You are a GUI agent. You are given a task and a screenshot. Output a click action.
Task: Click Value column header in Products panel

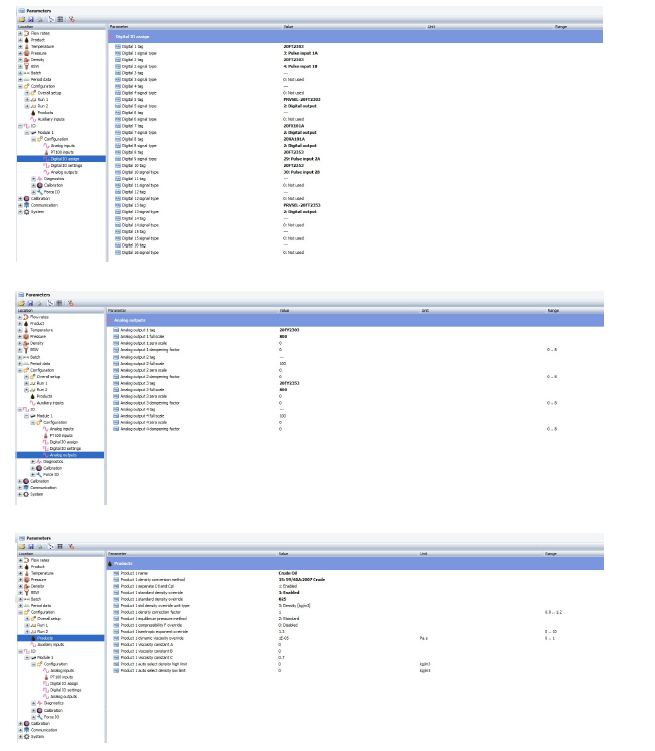[x=283, y=554]
